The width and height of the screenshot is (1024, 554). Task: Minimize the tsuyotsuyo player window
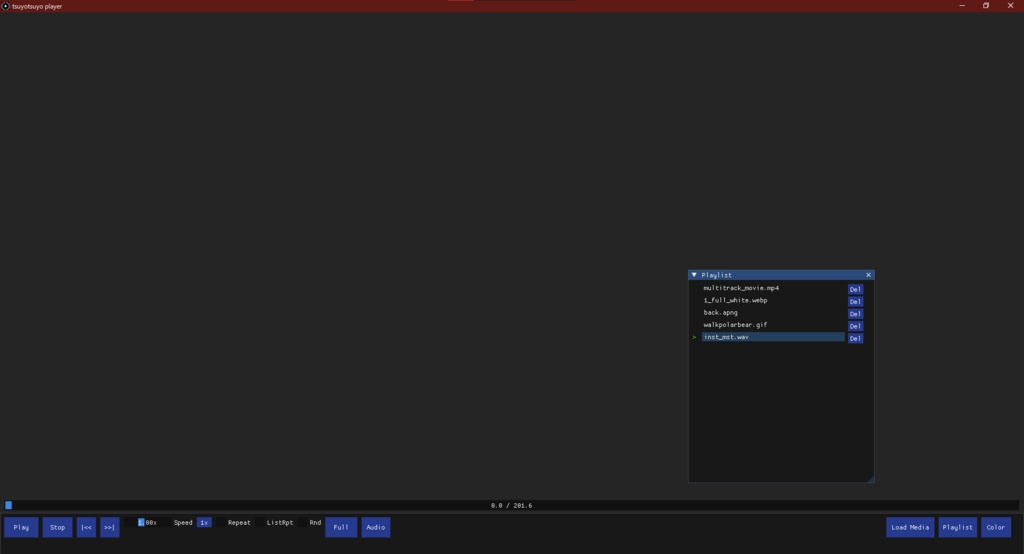tap(962, 6)
